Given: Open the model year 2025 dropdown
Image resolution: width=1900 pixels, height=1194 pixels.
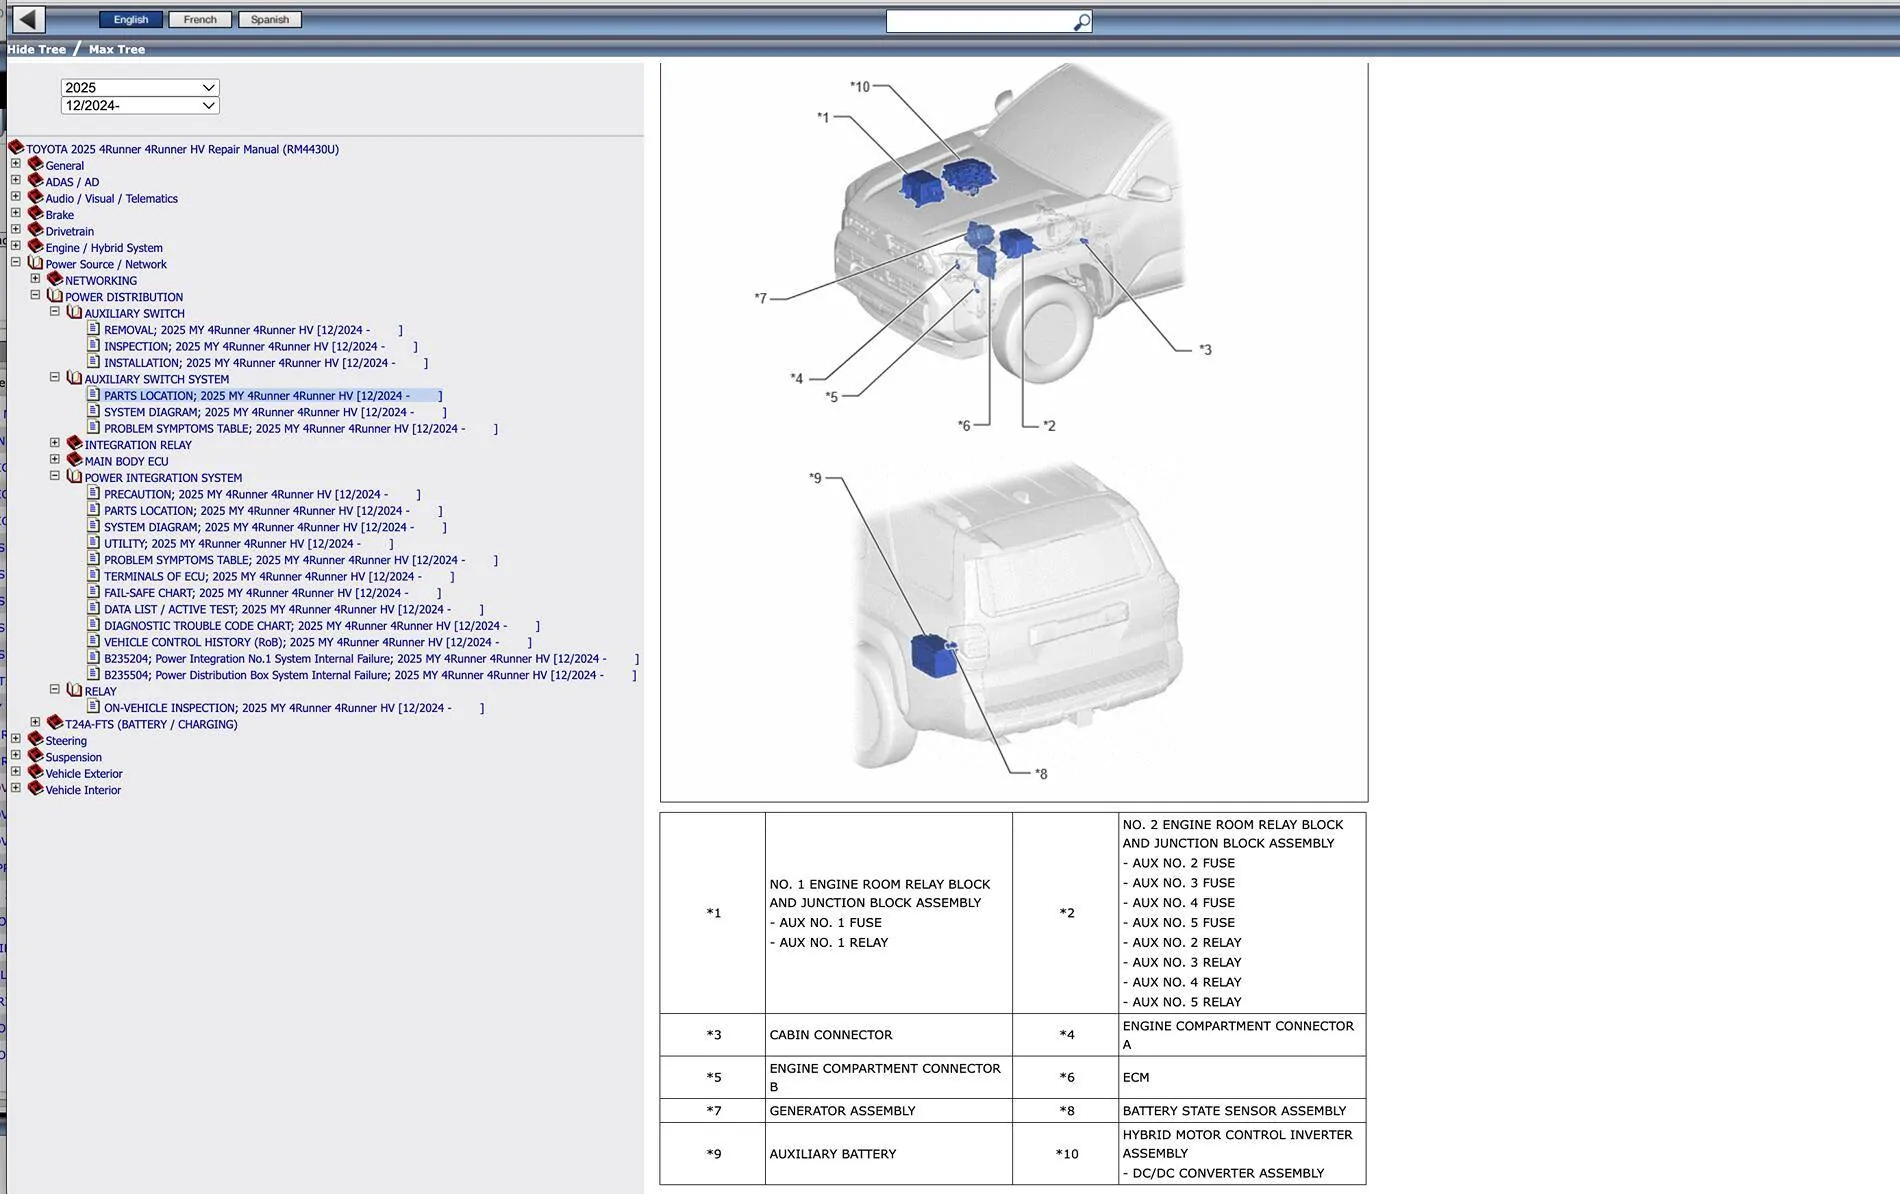Looking at the screenshot, I should (x=140, y=88).
